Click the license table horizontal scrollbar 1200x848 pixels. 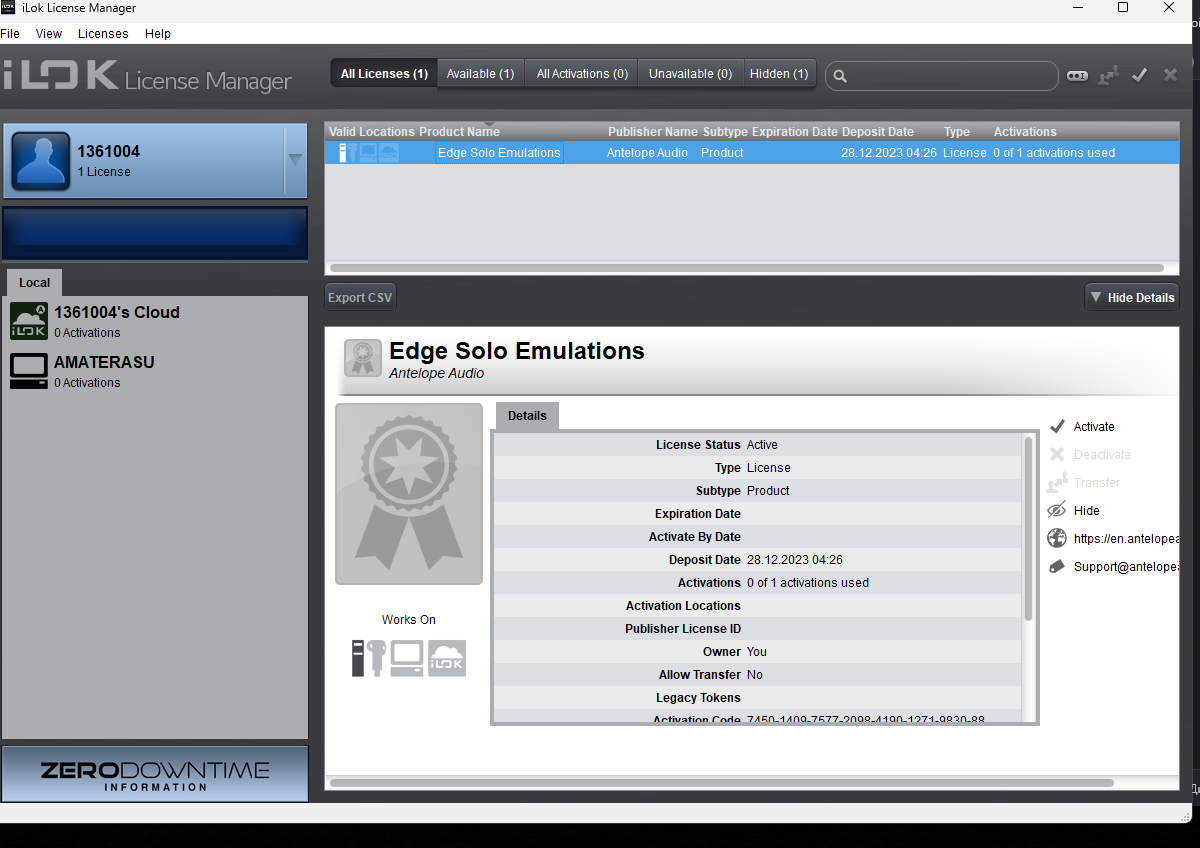click(747, 268)
